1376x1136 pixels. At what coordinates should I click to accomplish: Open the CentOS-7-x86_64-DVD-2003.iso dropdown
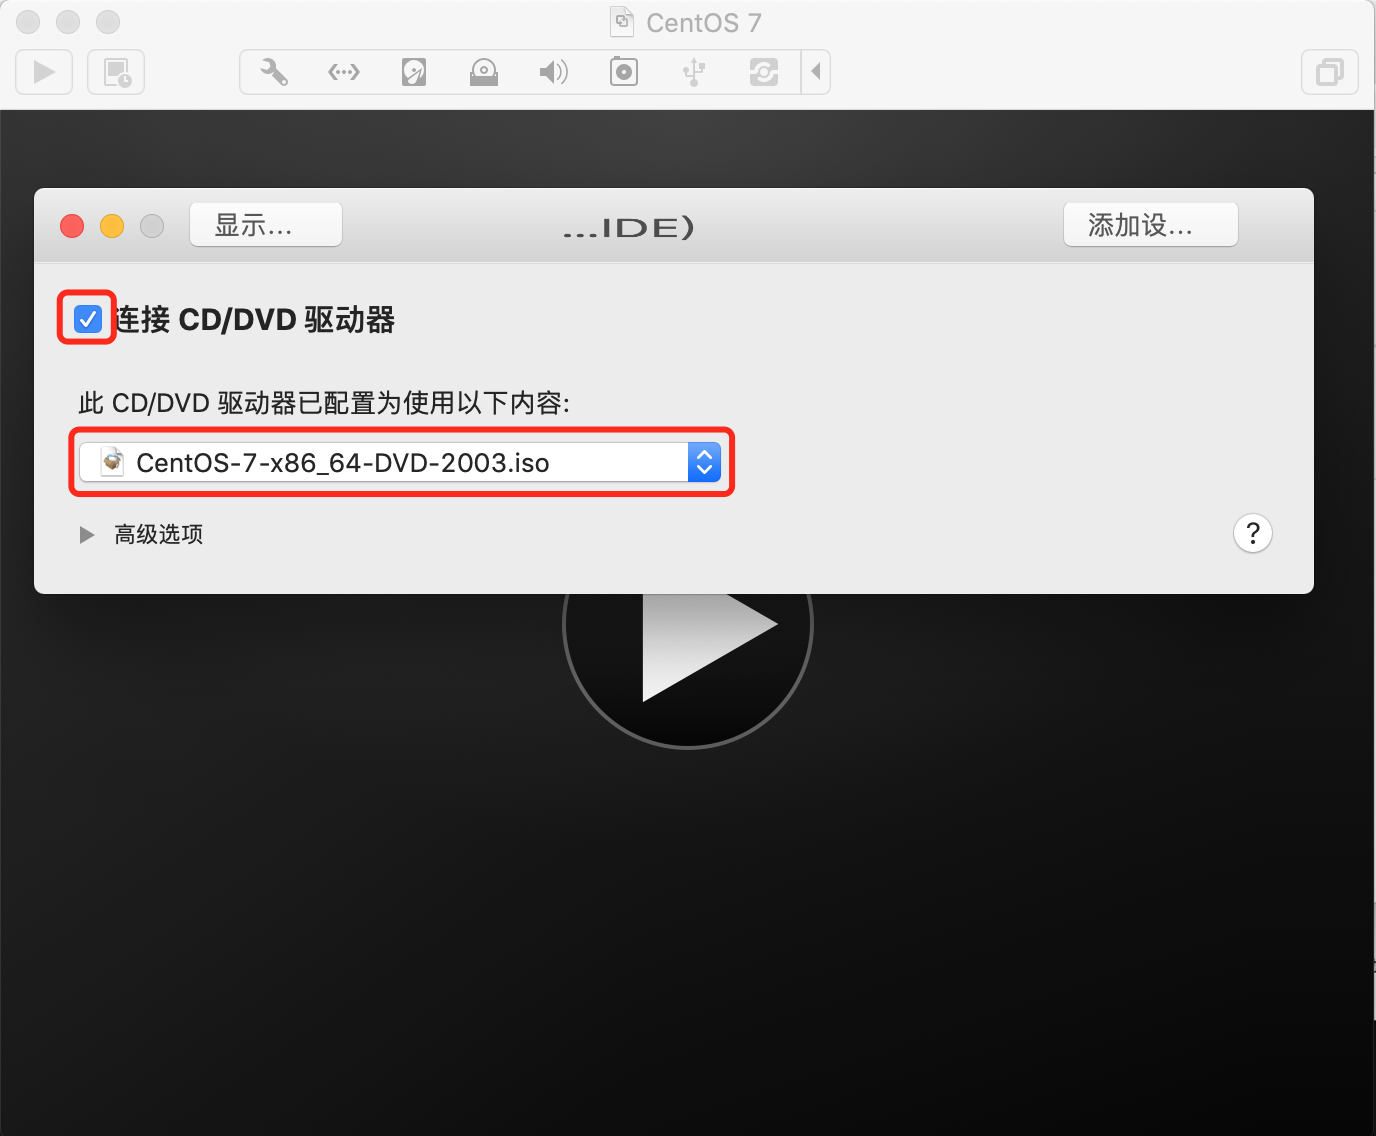400,462
